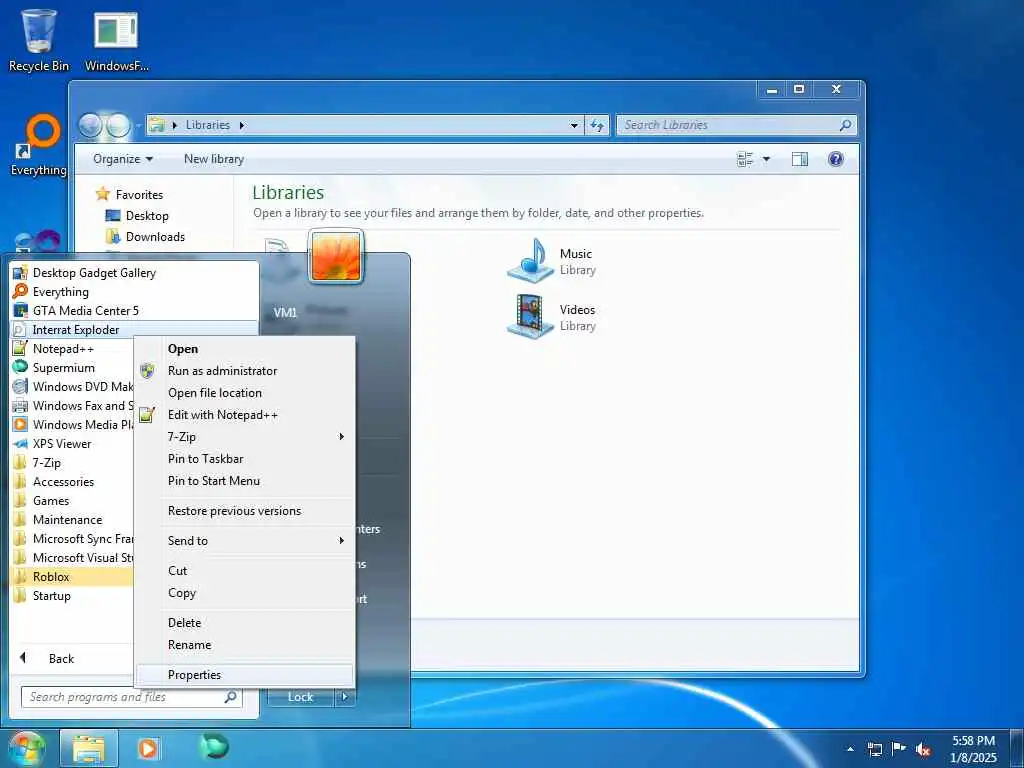This screenshot has width=1024, height=768.
Task: Click the change view icon in Explorer
Action: 745,159
